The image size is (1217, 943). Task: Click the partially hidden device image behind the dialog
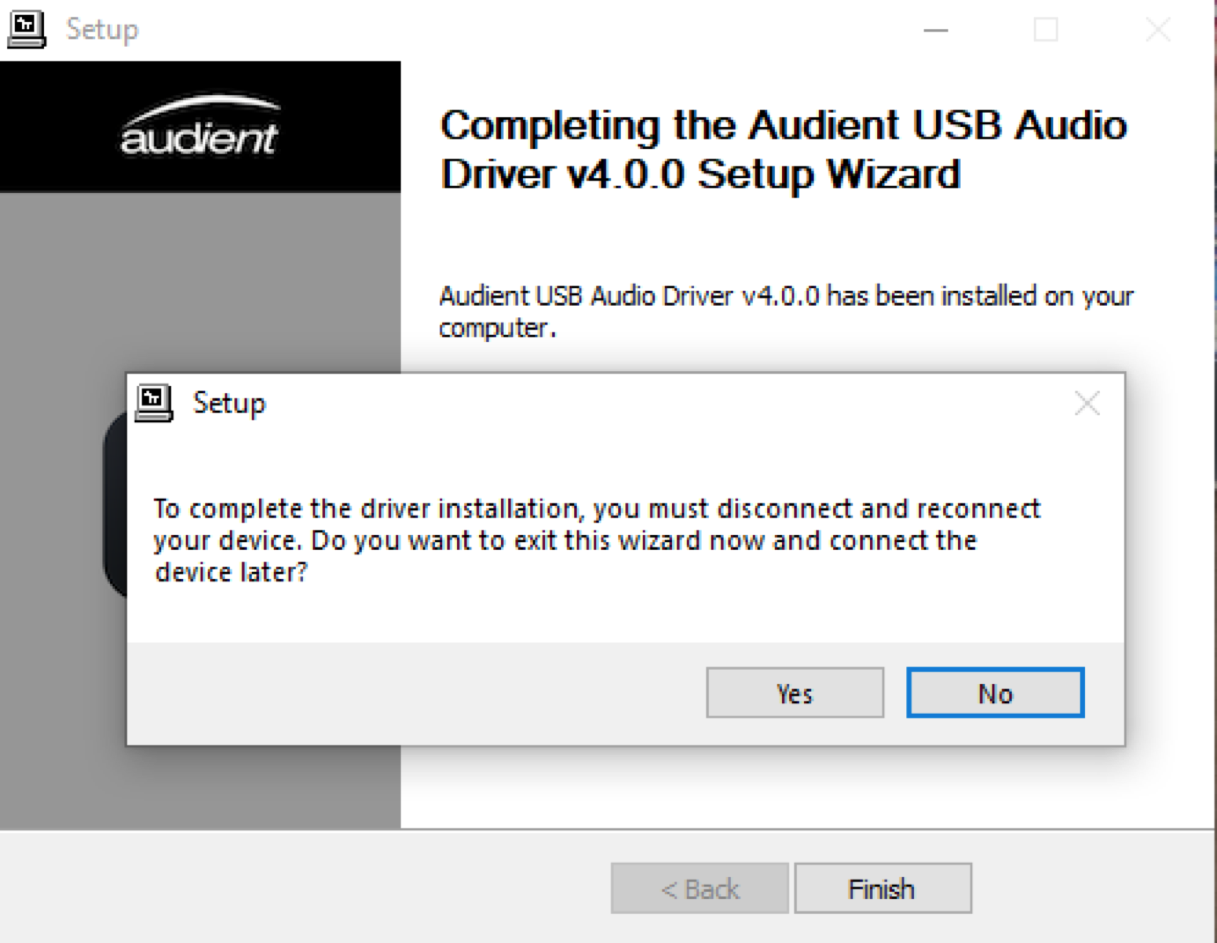point(114,505)
